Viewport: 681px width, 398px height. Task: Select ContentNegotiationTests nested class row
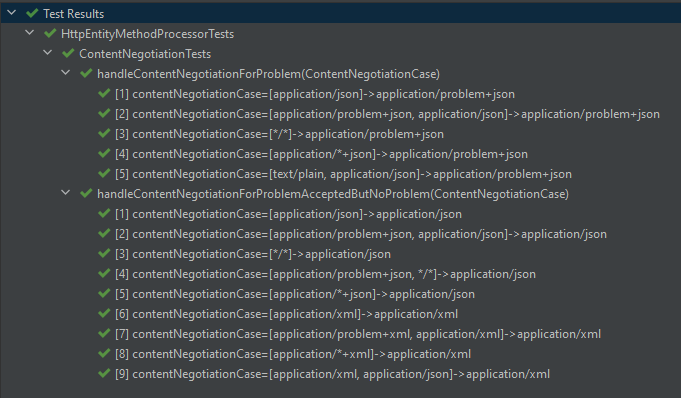[145, 54]
